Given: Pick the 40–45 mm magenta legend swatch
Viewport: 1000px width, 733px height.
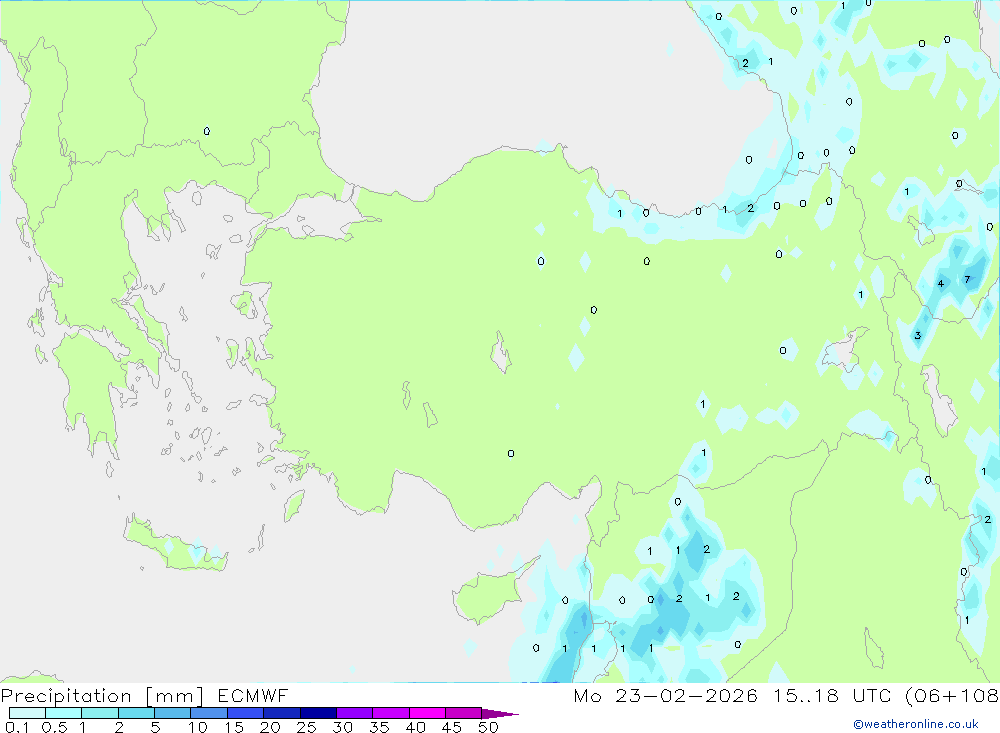Looking at the screenshot, I should point(427,713).
